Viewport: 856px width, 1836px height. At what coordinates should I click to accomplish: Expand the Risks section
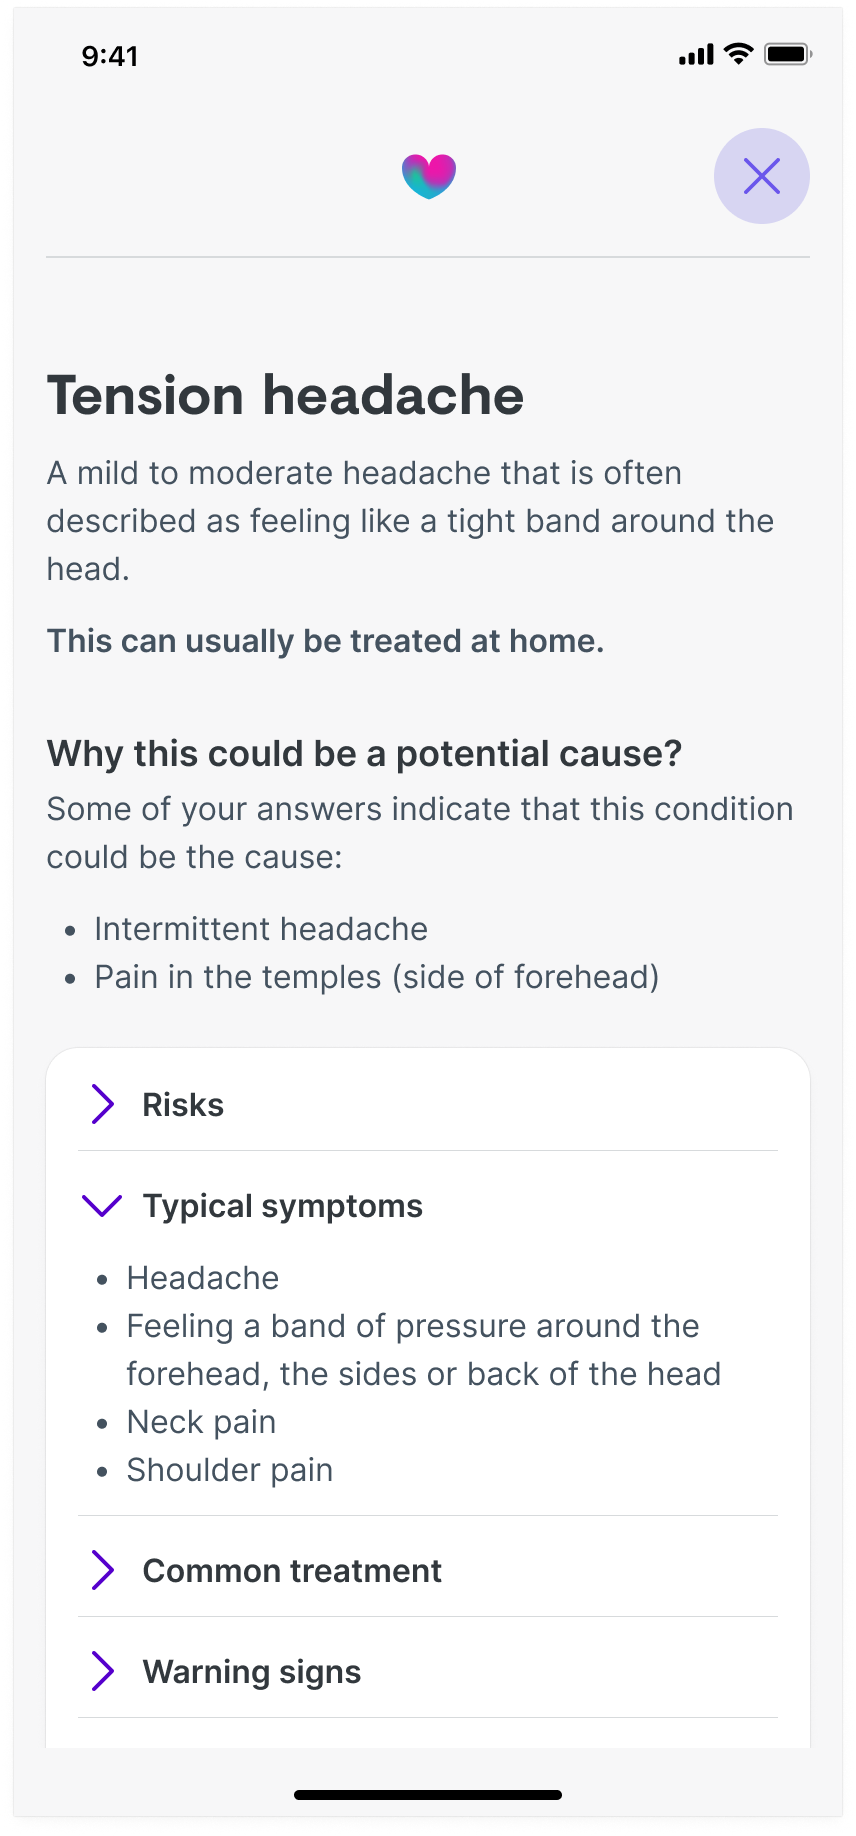click(183, 1104)
